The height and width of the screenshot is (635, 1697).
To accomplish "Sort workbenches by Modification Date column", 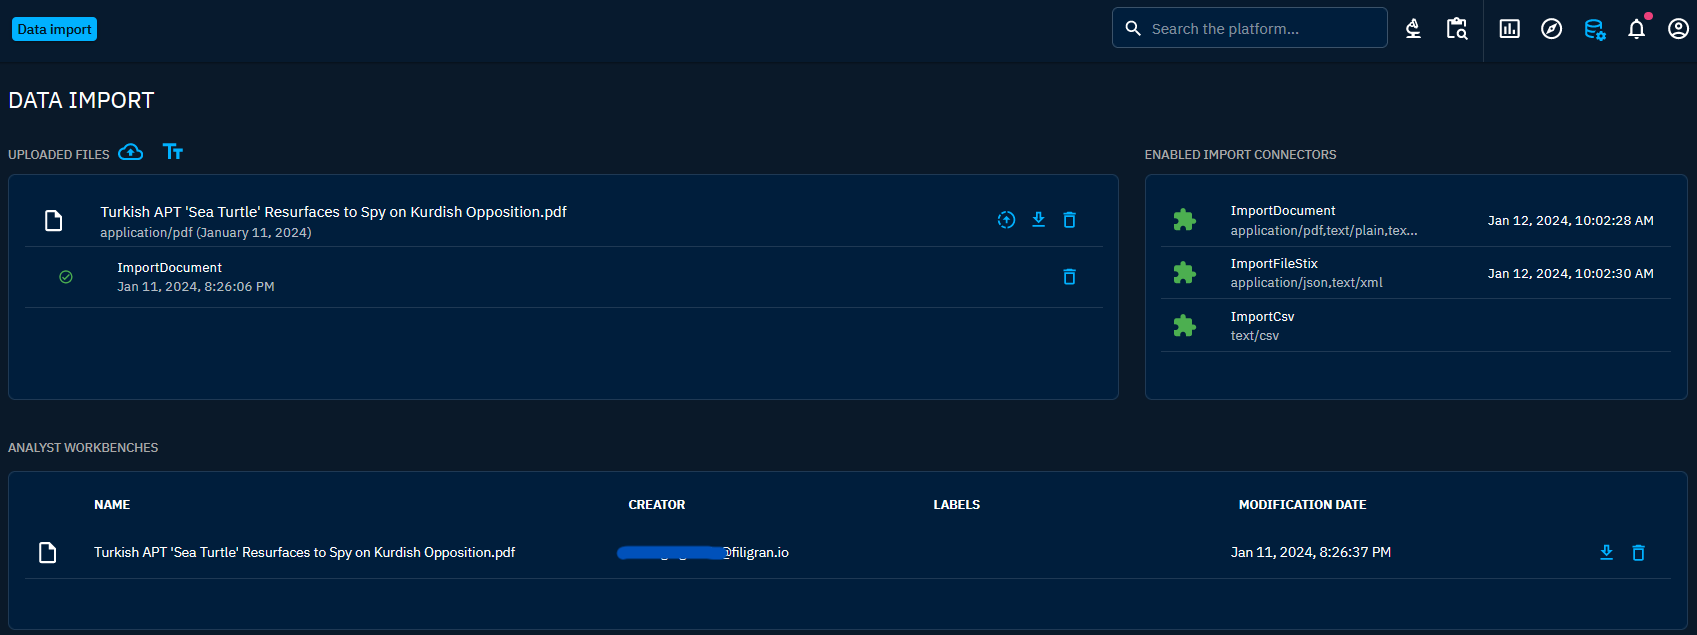I will point(1302,505).
